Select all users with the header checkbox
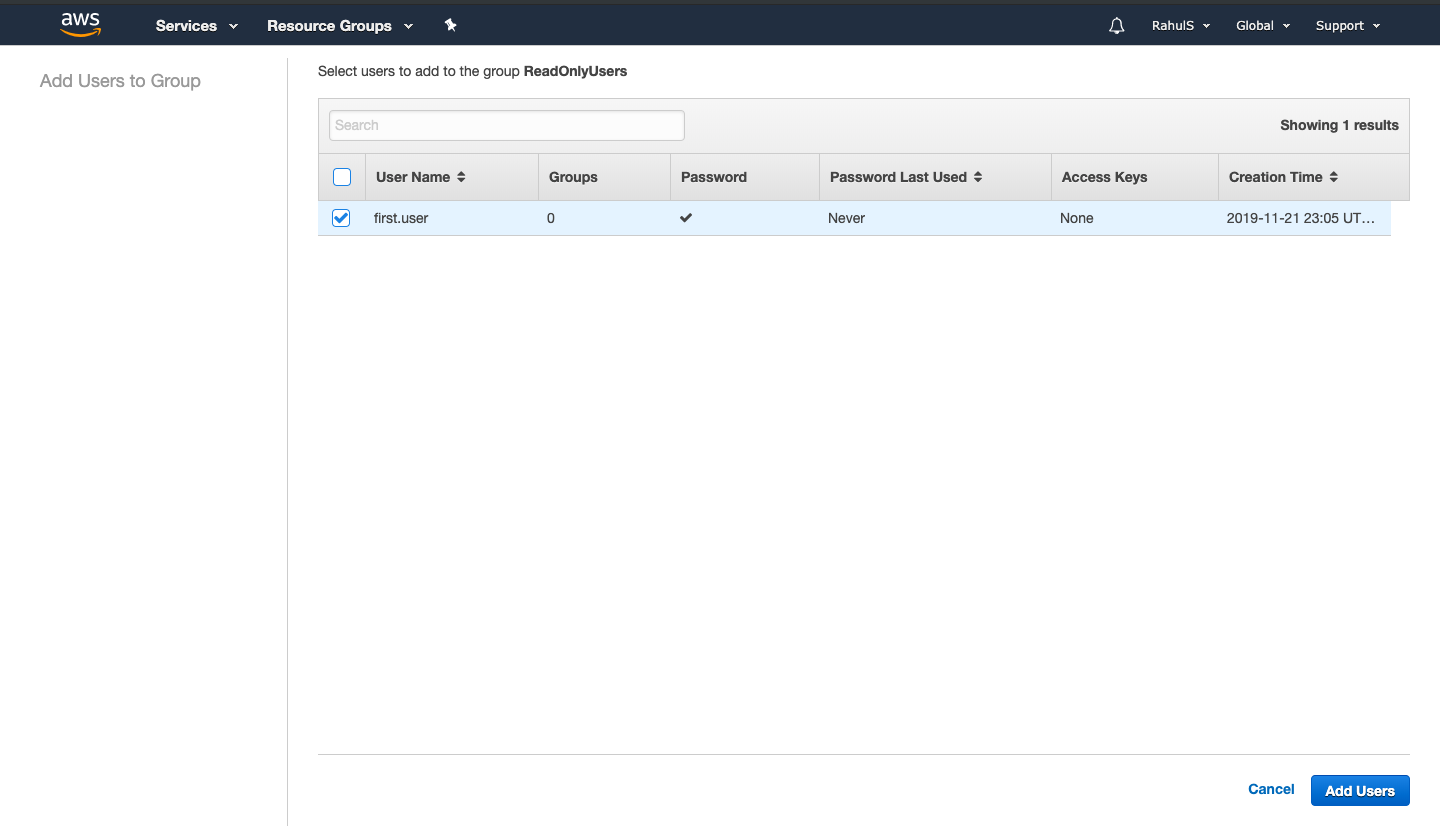1440x826 pixels. [x=342, y=176]
